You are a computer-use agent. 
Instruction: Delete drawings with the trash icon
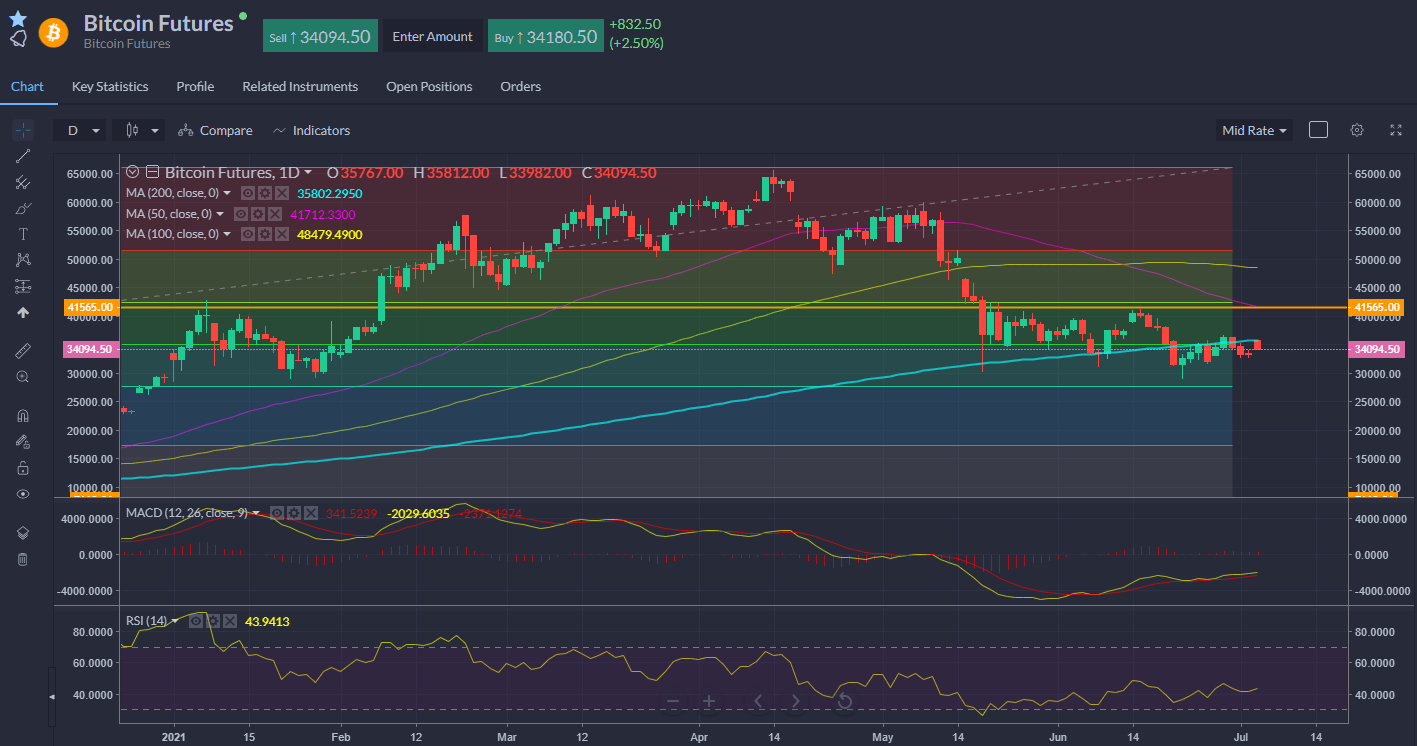tap(23, 559)
